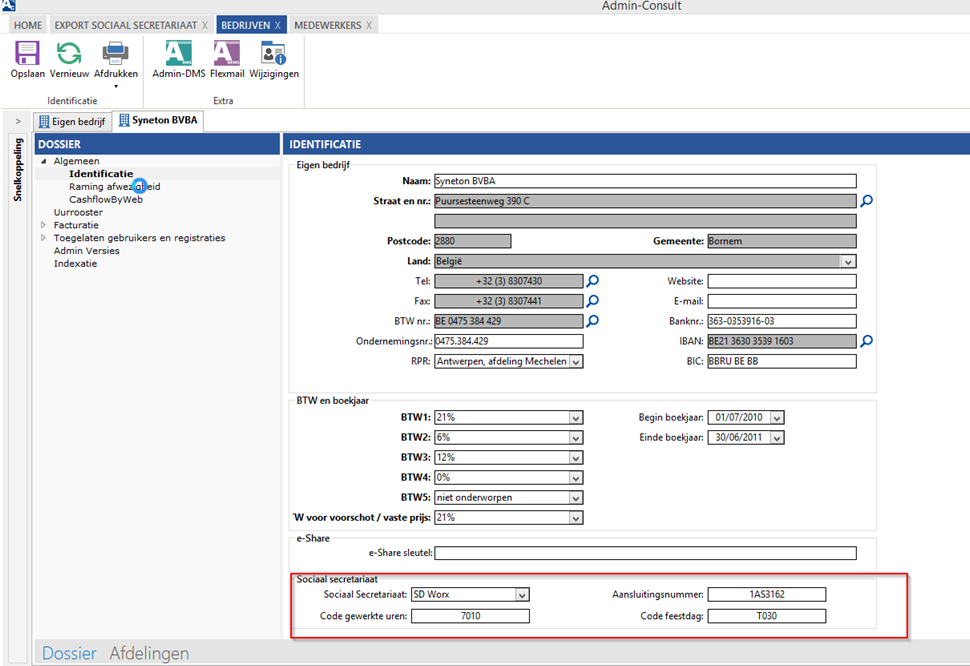Click the Afdelingen link at bottom
970x666 pixels.
tap(149, 653)
